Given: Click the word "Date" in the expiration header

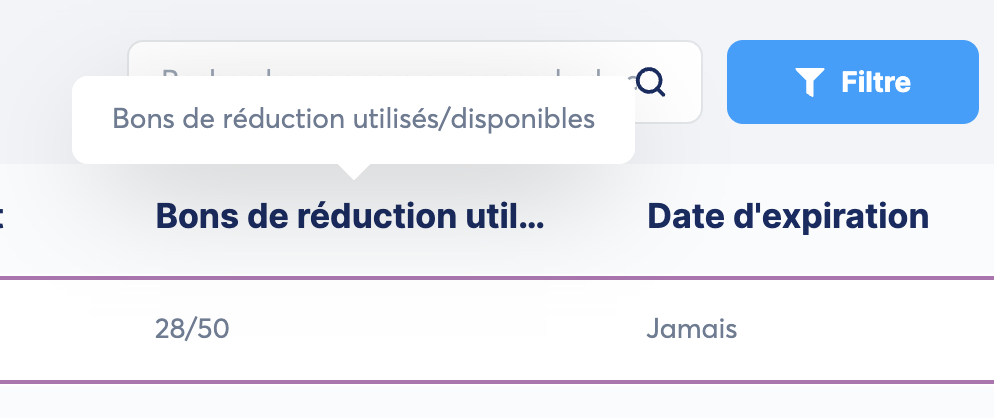Looking at the screenshot, I should (x=678, y=216).
